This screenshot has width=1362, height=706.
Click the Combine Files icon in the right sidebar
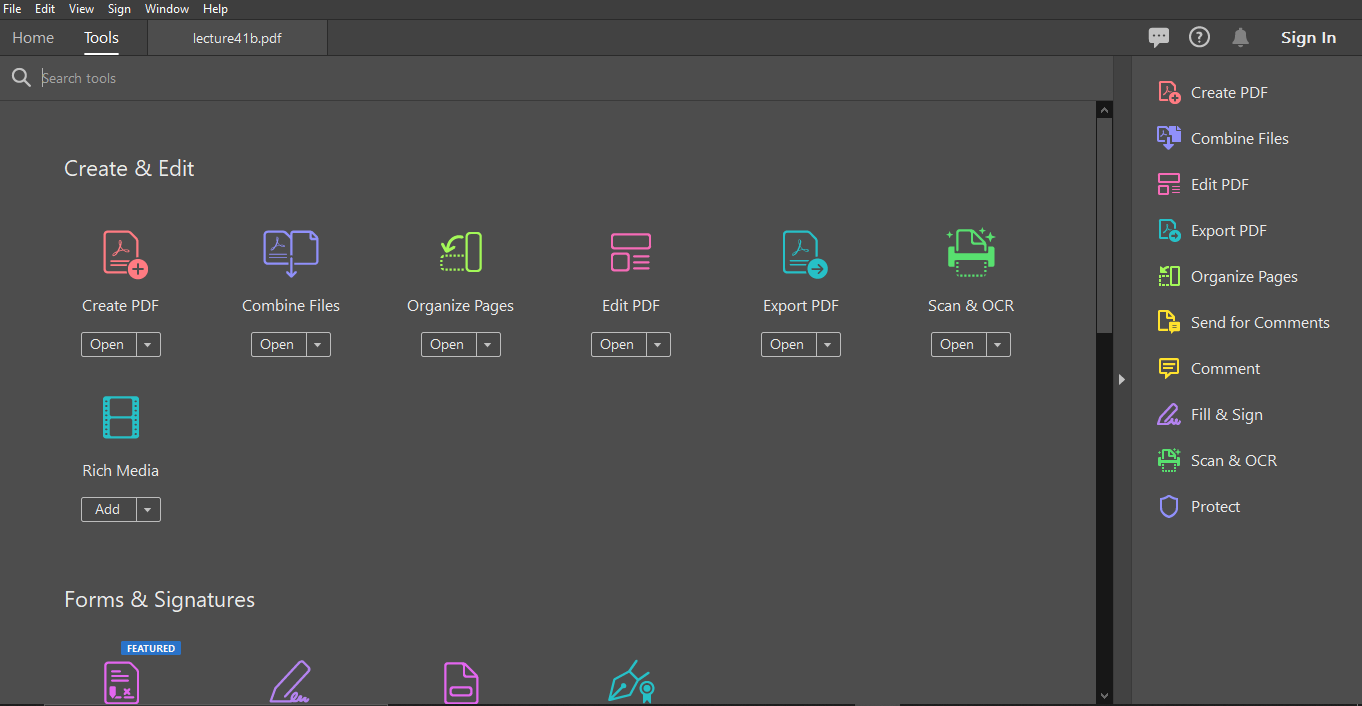pos(1169,138)
